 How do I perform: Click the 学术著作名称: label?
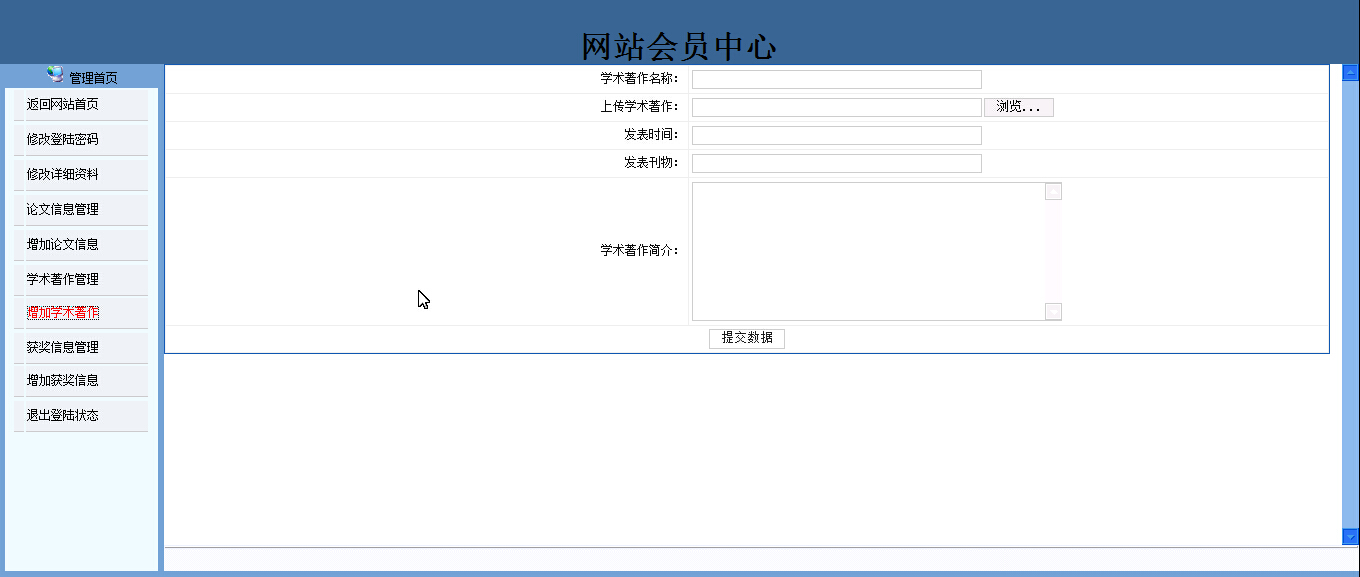click(x=640, y=79)
